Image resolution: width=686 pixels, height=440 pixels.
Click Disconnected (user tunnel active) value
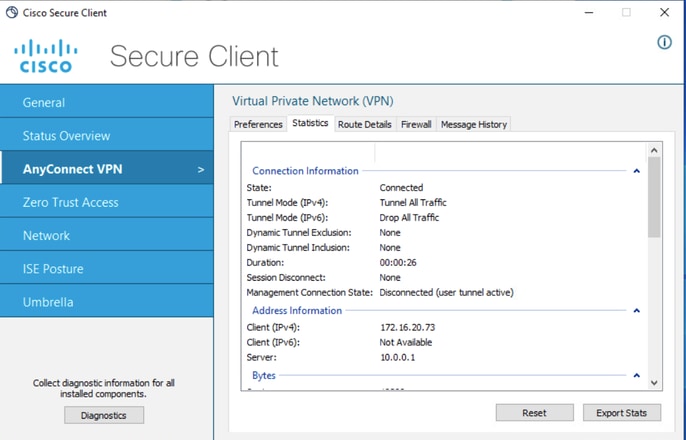(446, 292)
